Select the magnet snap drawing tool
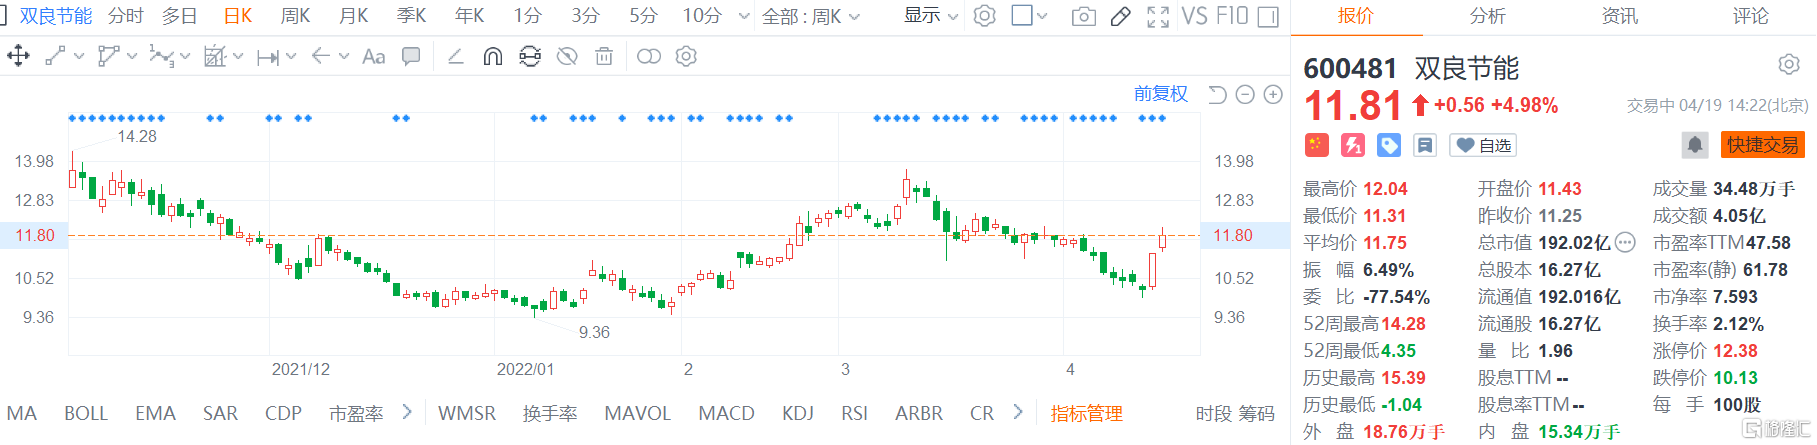This screenshot has width=1817, height=445. (x=492, y=57)
